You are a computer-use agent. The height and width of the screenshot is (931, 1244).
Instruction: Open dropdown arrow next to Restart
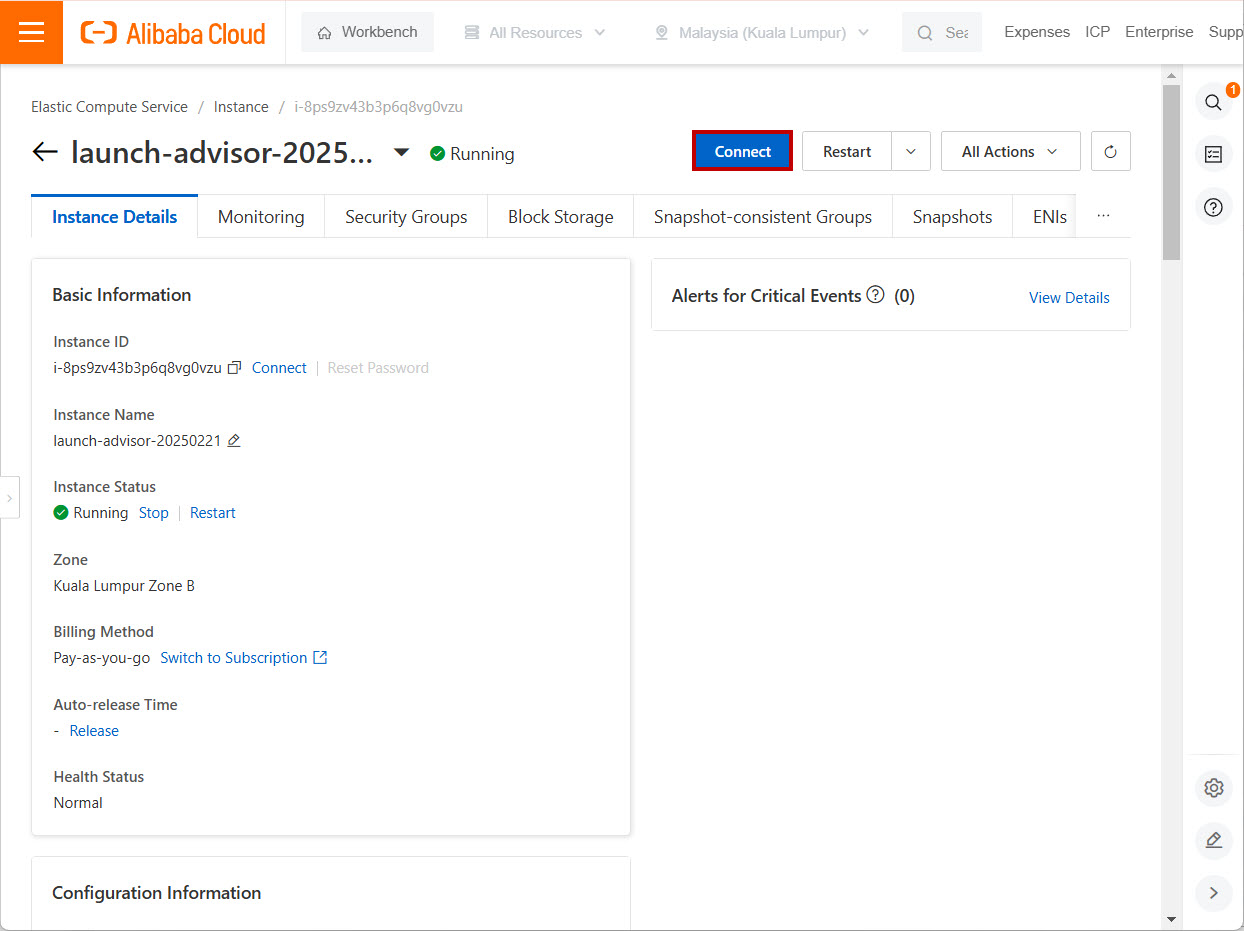click(910, 152)
